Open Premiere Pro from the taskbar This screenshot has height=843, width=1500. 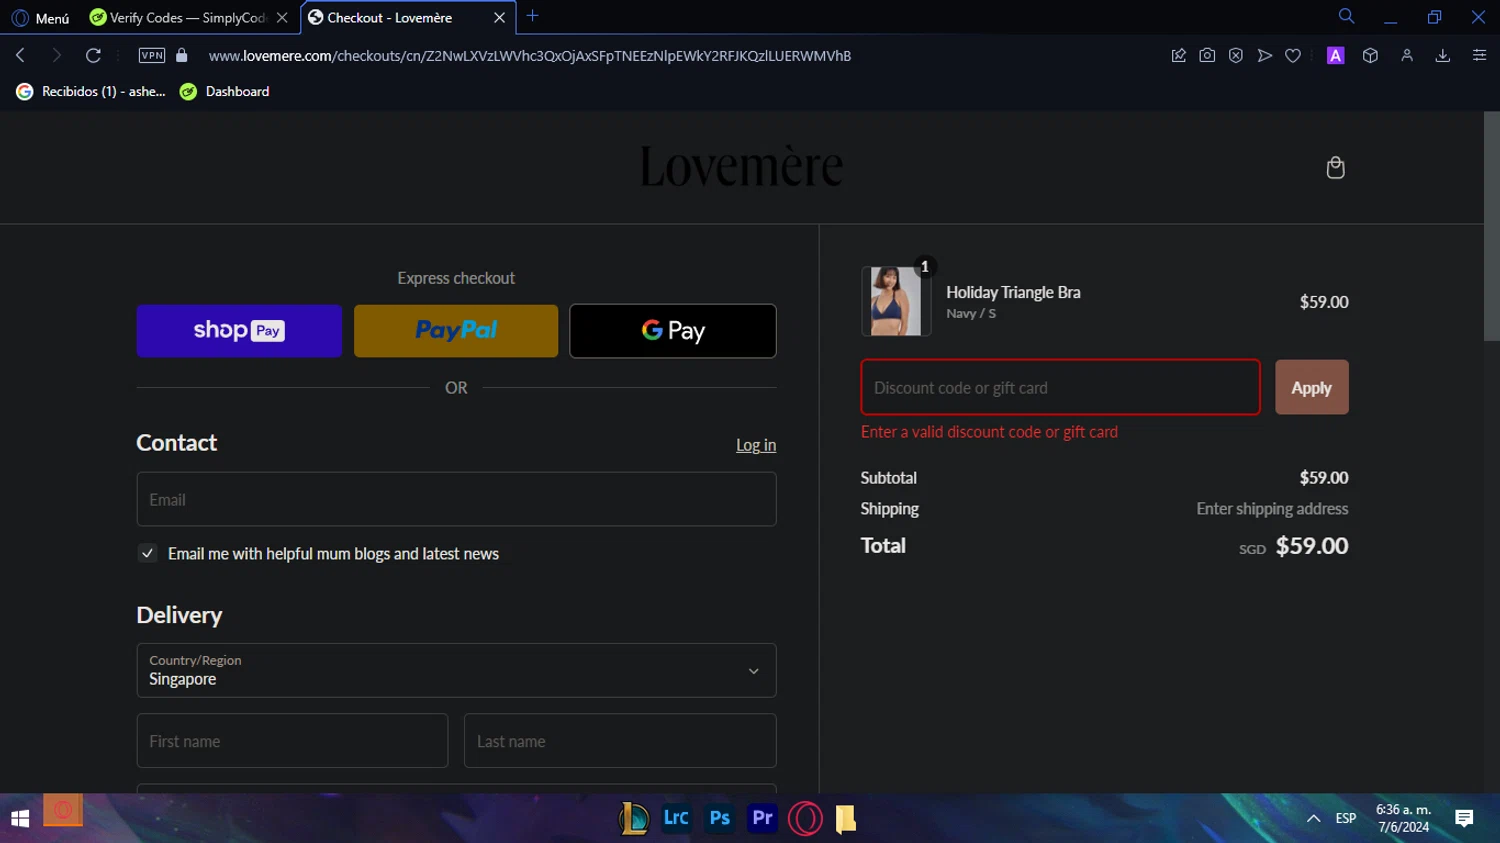coord(762,818)
